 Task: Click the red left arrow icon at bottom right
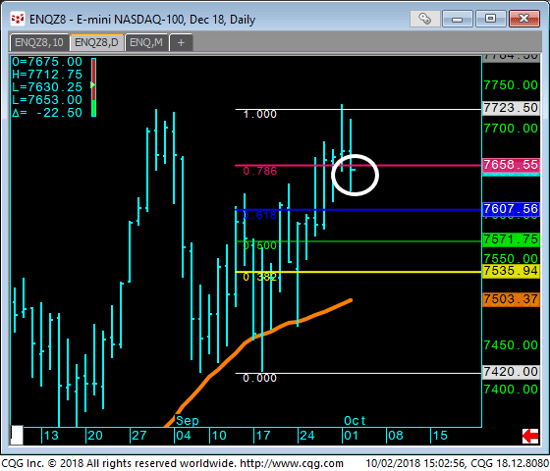tap(530, 436)
